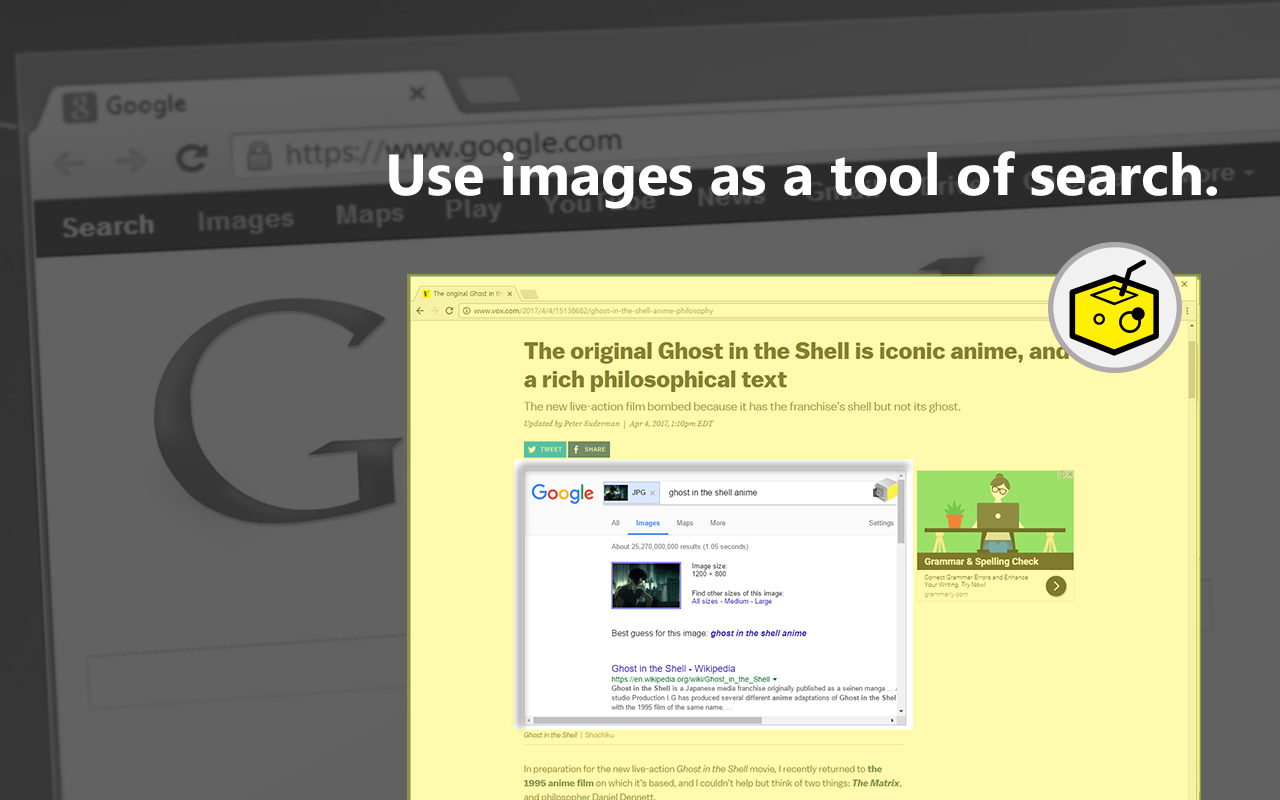Open 'Large' image size link
1280x800 pixels.
point(763,601)
